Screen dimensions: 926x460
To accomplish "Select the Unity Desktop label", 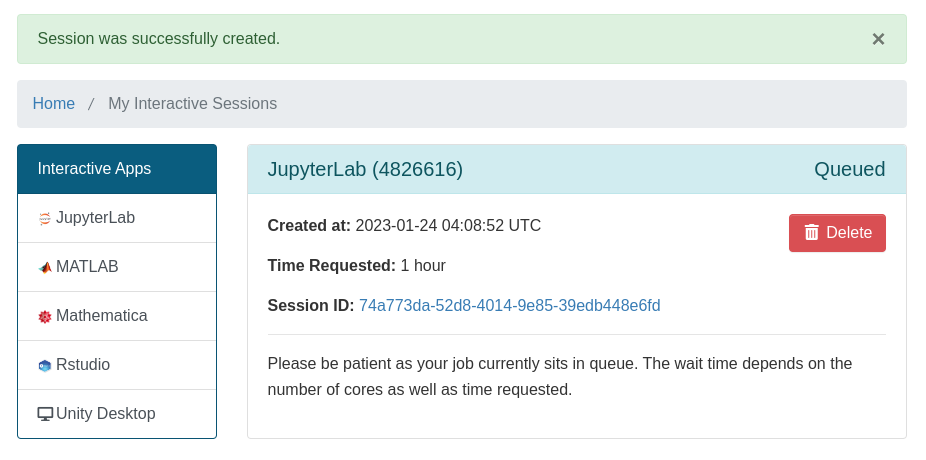I will tap(105, 414).
